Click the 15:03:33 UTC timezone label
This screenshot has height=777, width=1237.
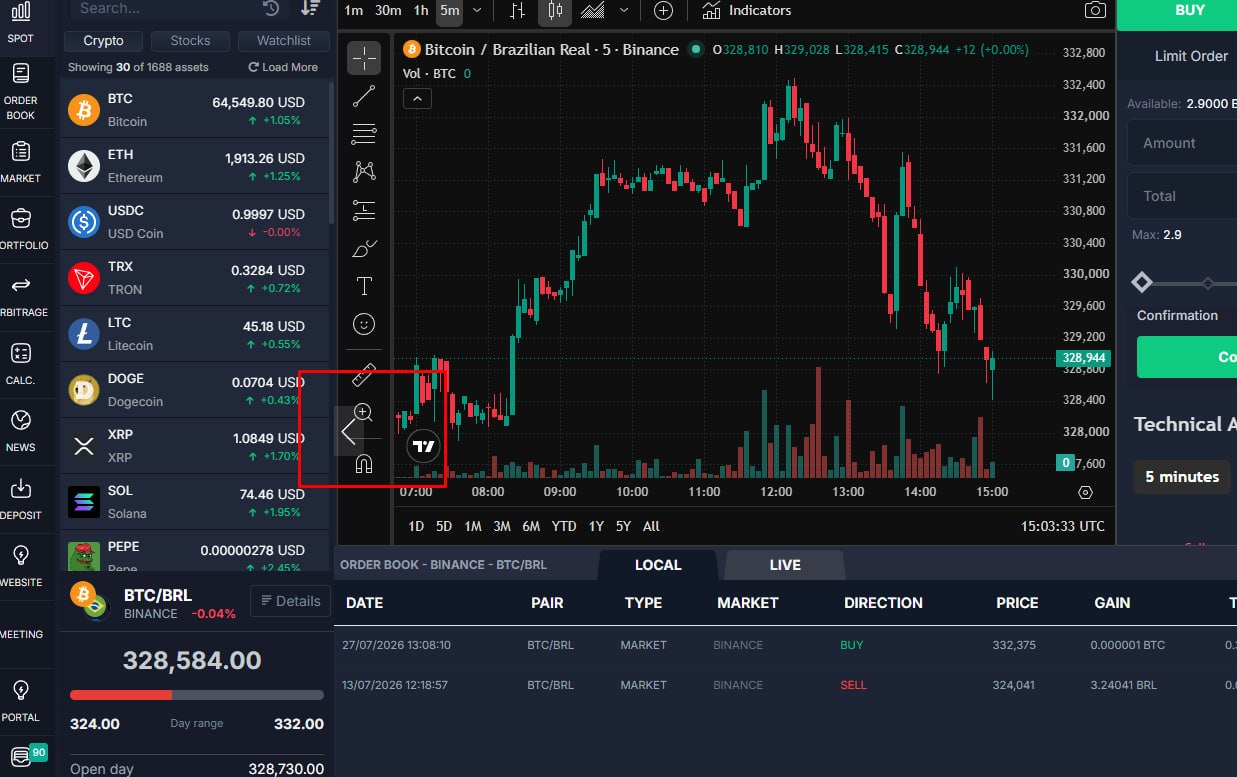tap(1063, 526)
